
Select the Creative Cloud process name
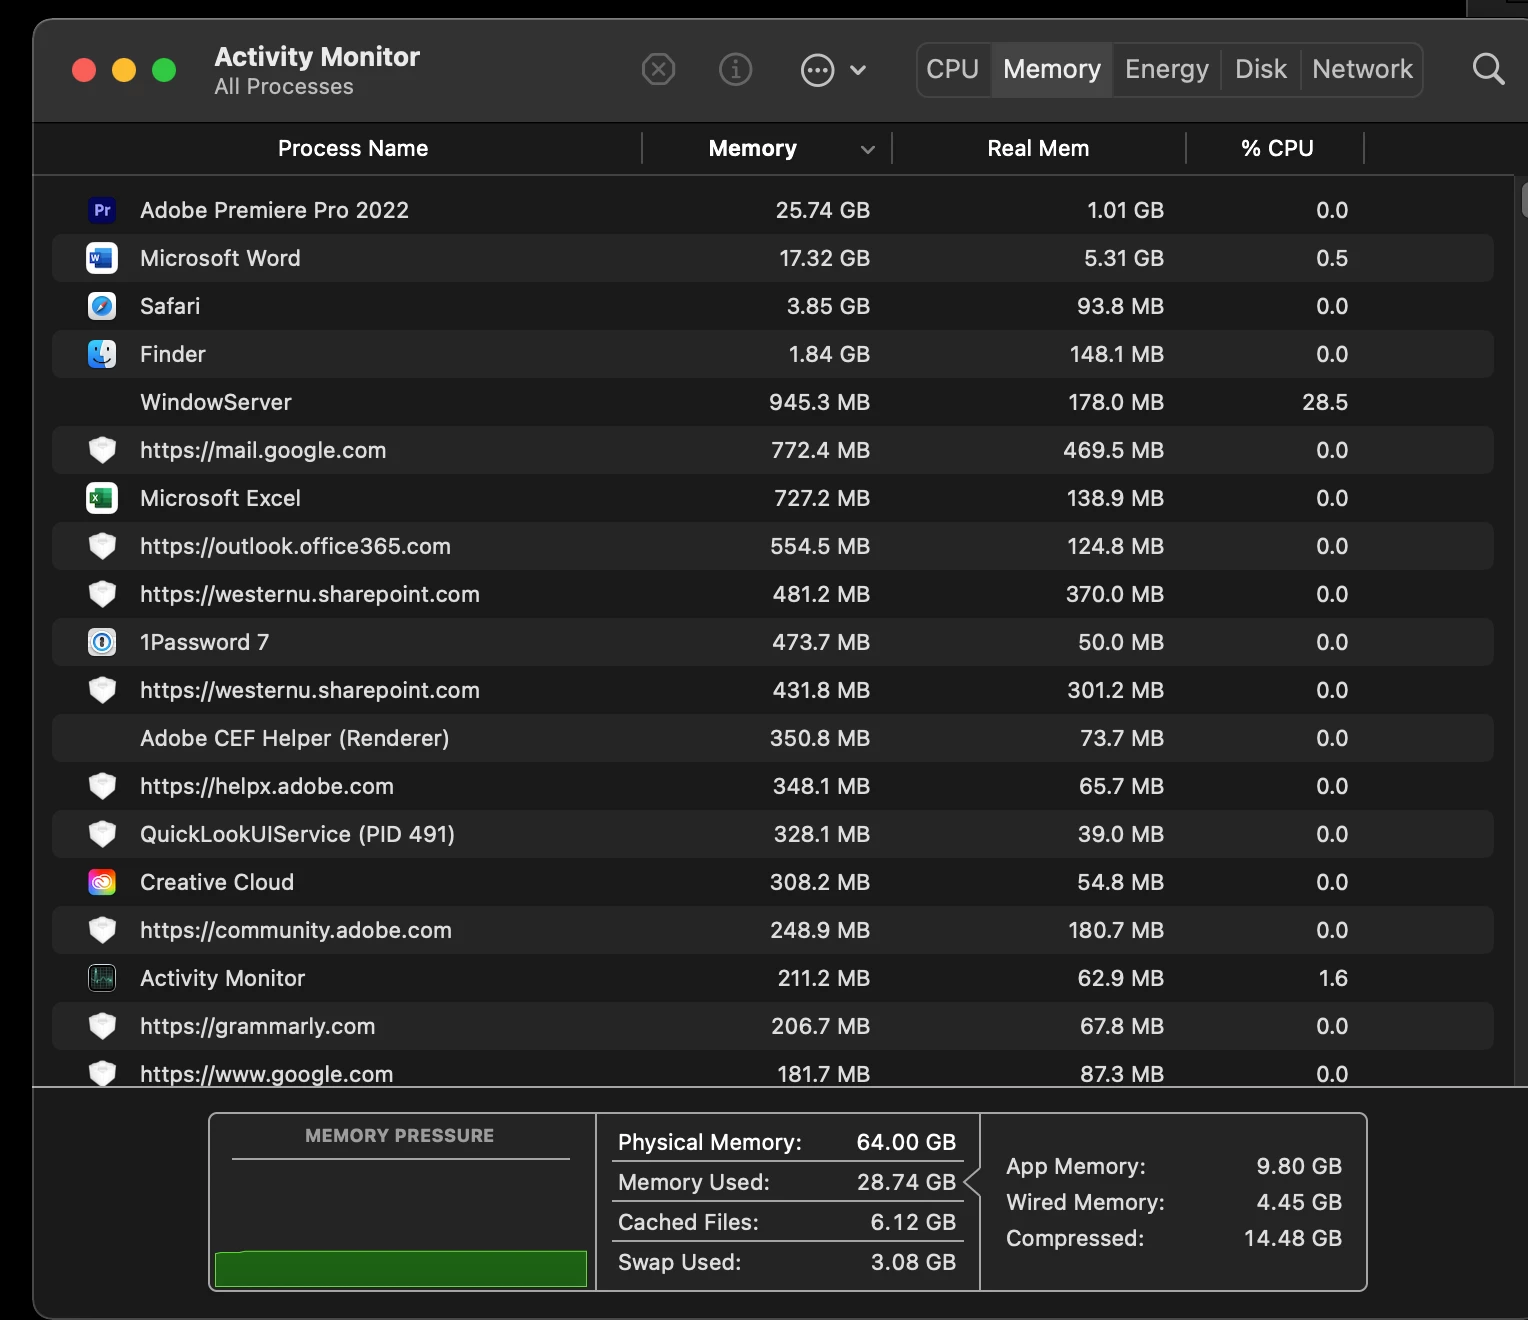[x=217, y=882]
